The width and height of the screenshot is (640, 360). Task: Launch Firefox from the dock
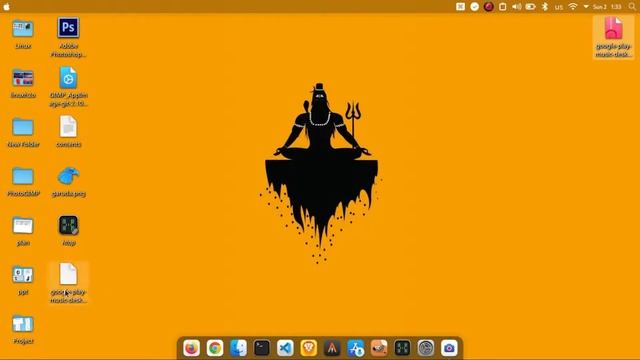click(191, 348)
